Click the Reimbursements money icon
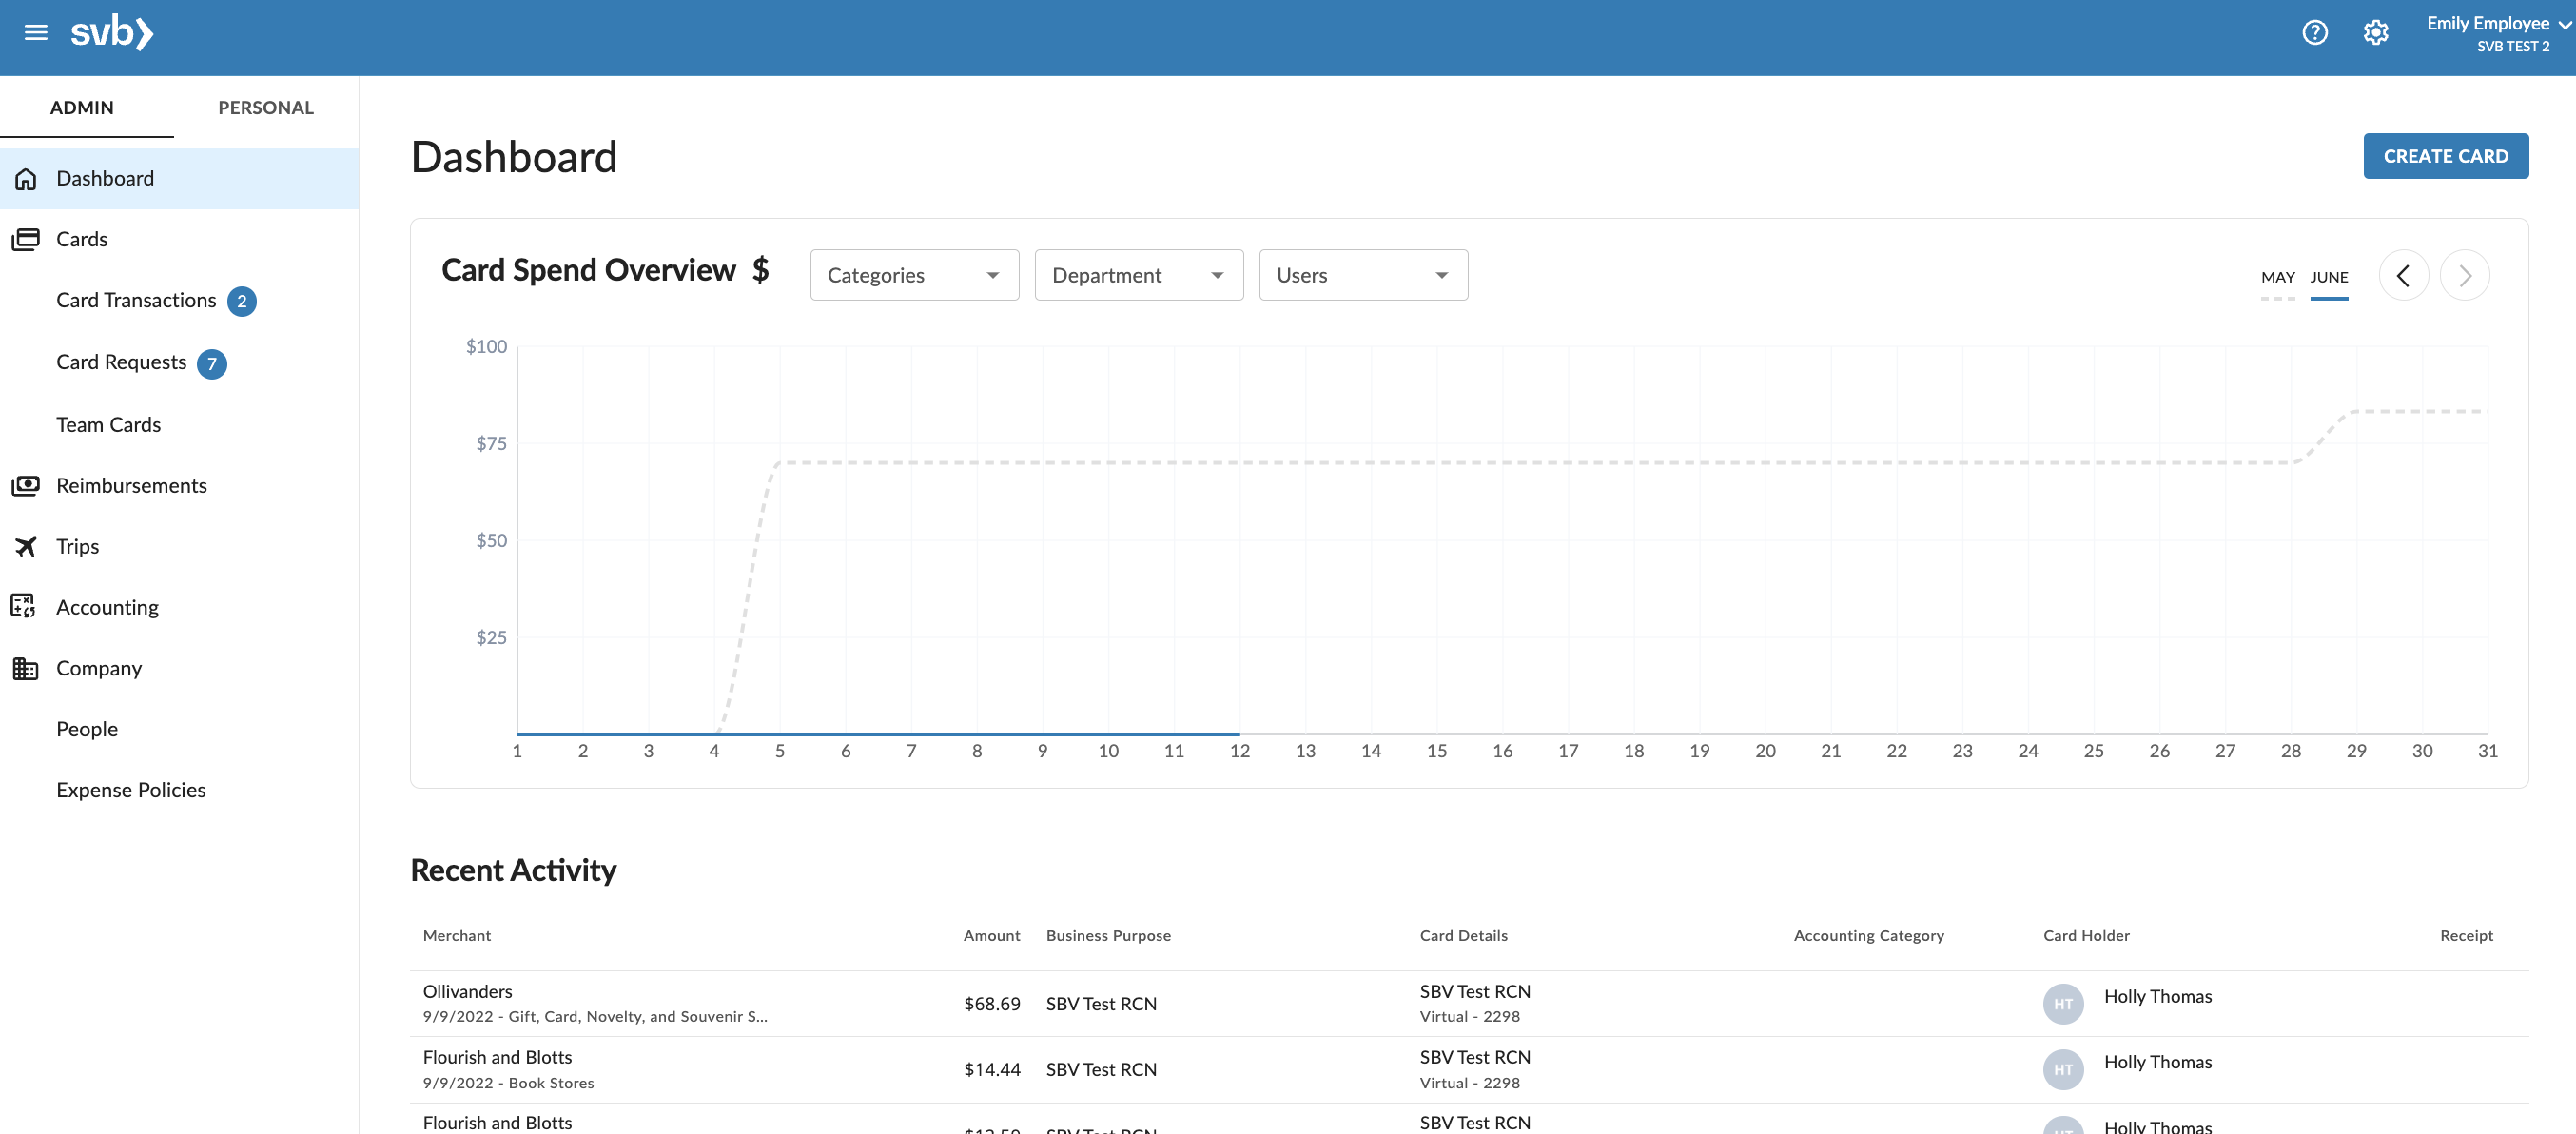2576x1134 pixels. pos(26,486)
